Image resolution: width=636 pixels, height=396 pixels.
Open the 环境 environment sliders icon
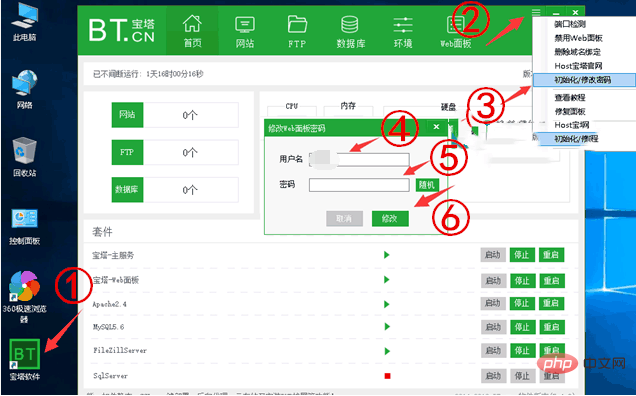click(x=403, y=25)
